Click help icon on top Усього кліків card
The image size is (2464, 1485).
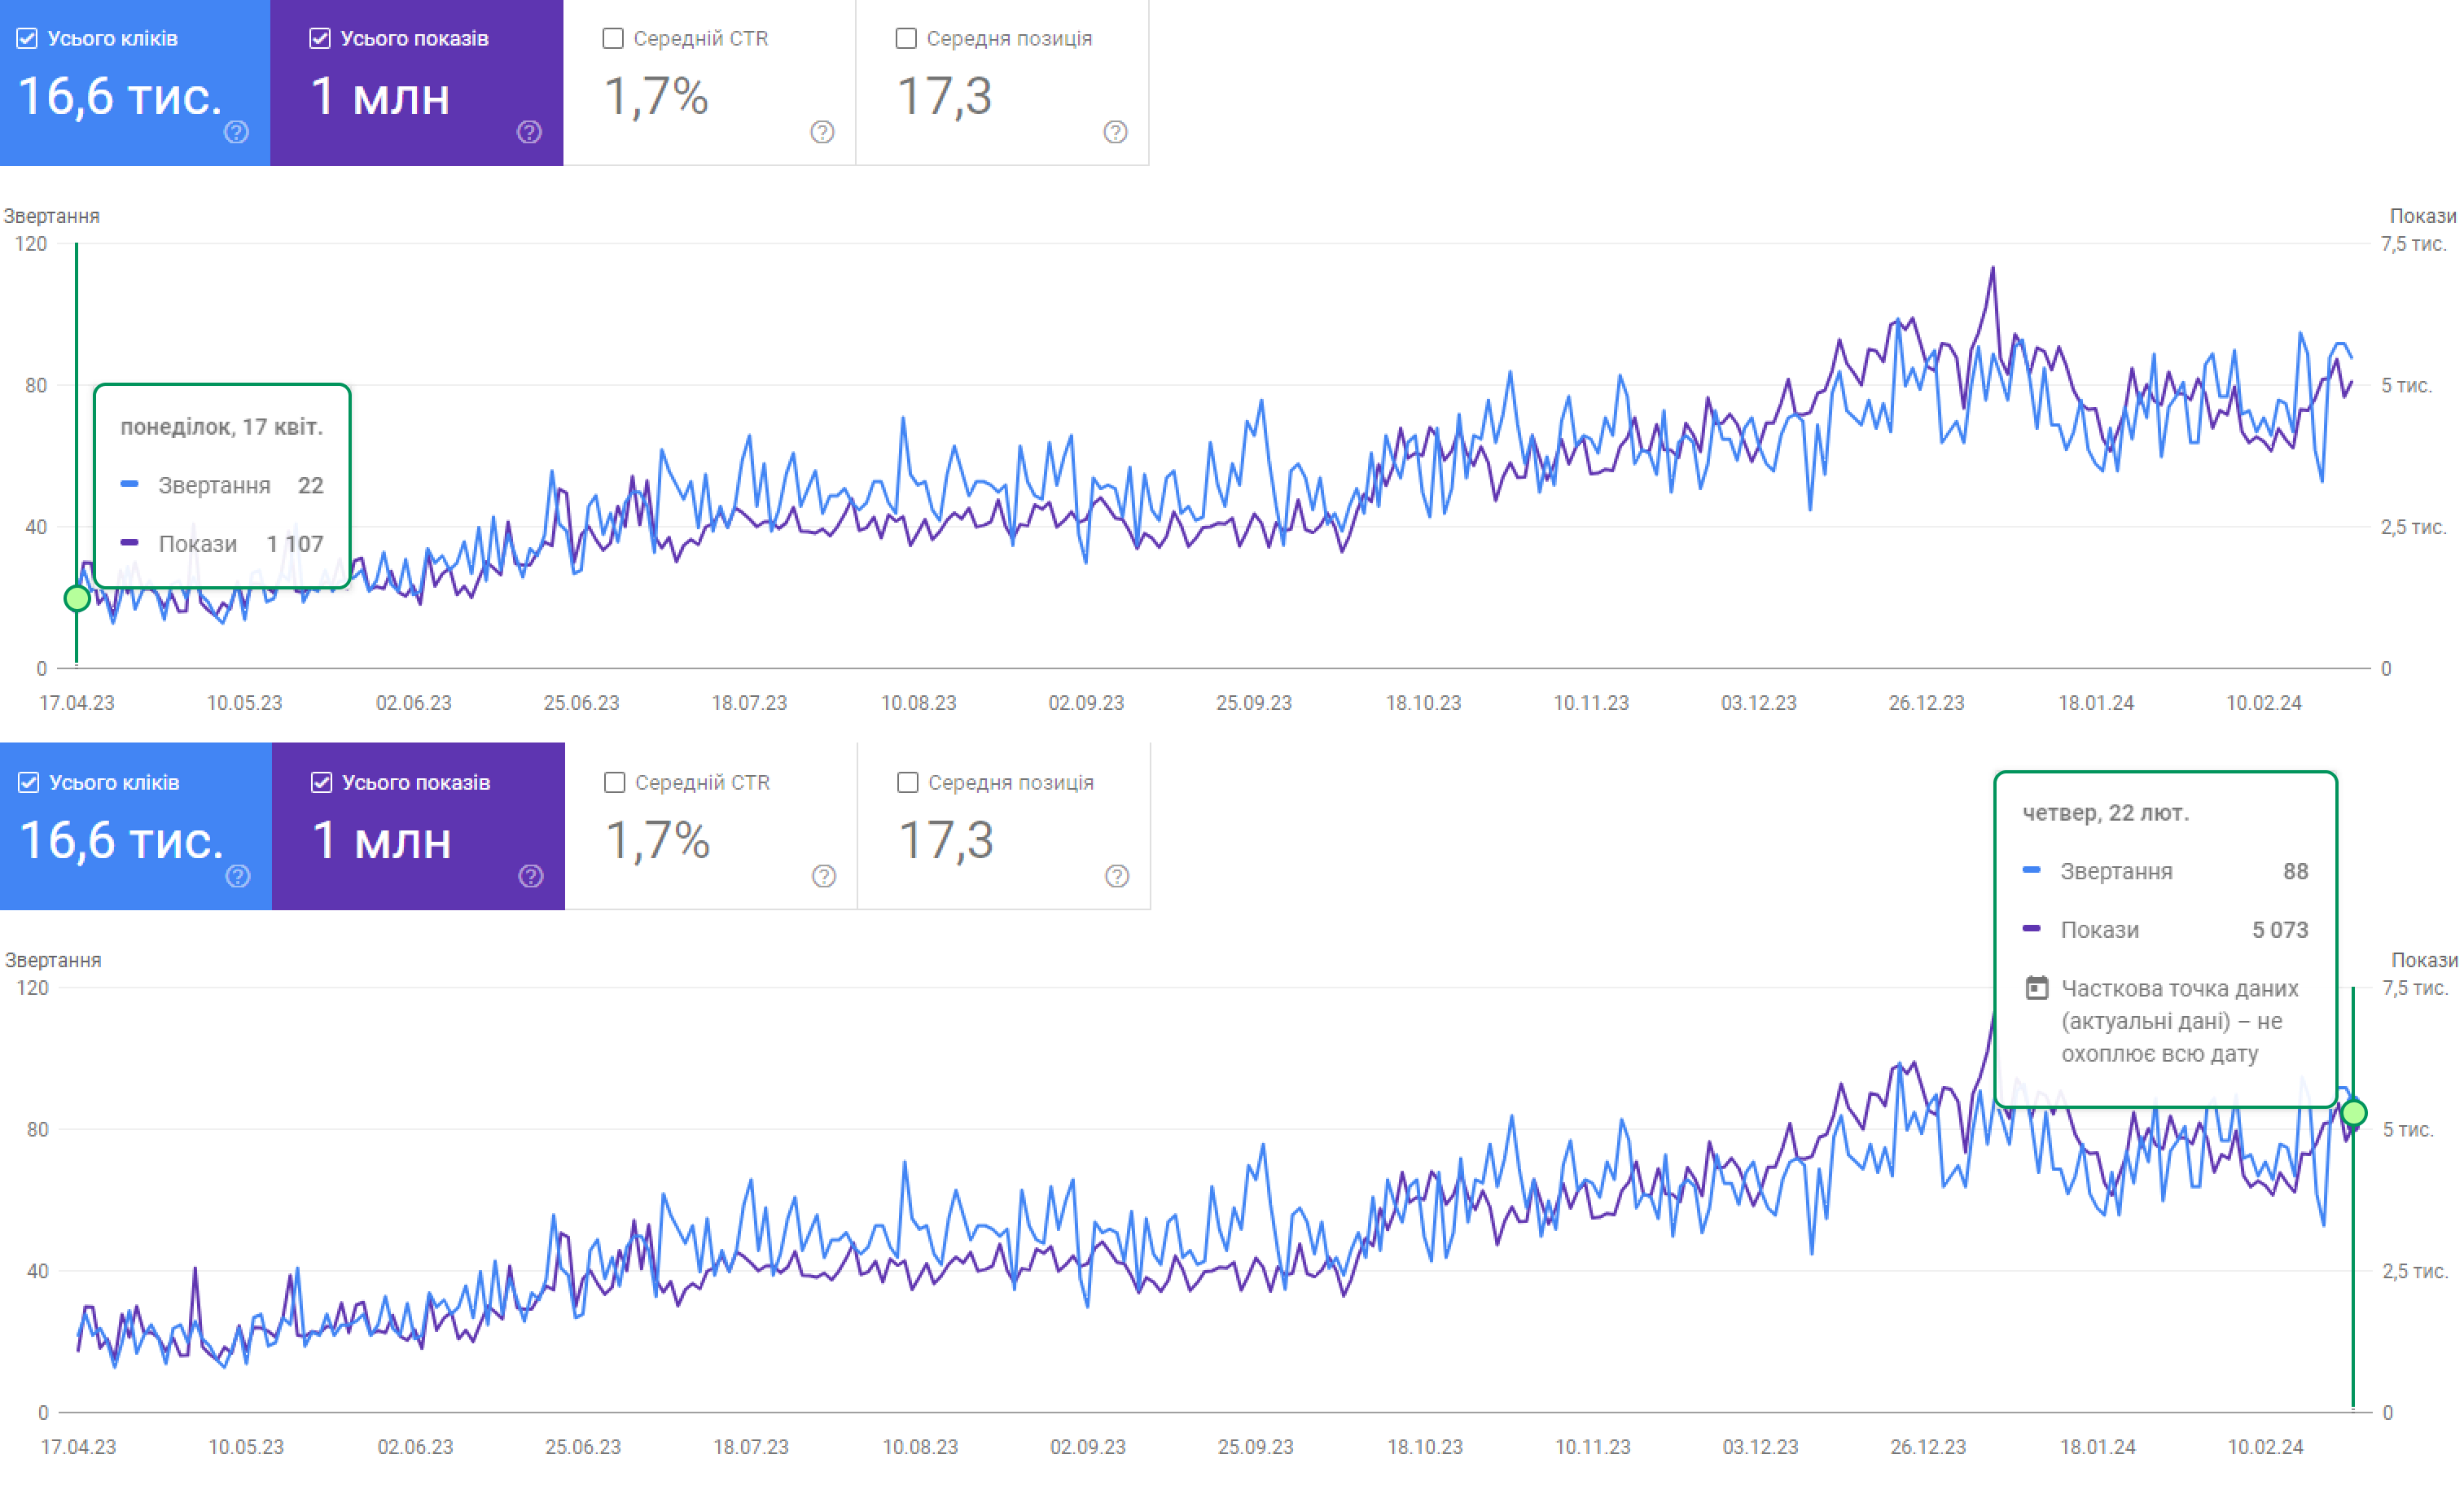(236, 132)
